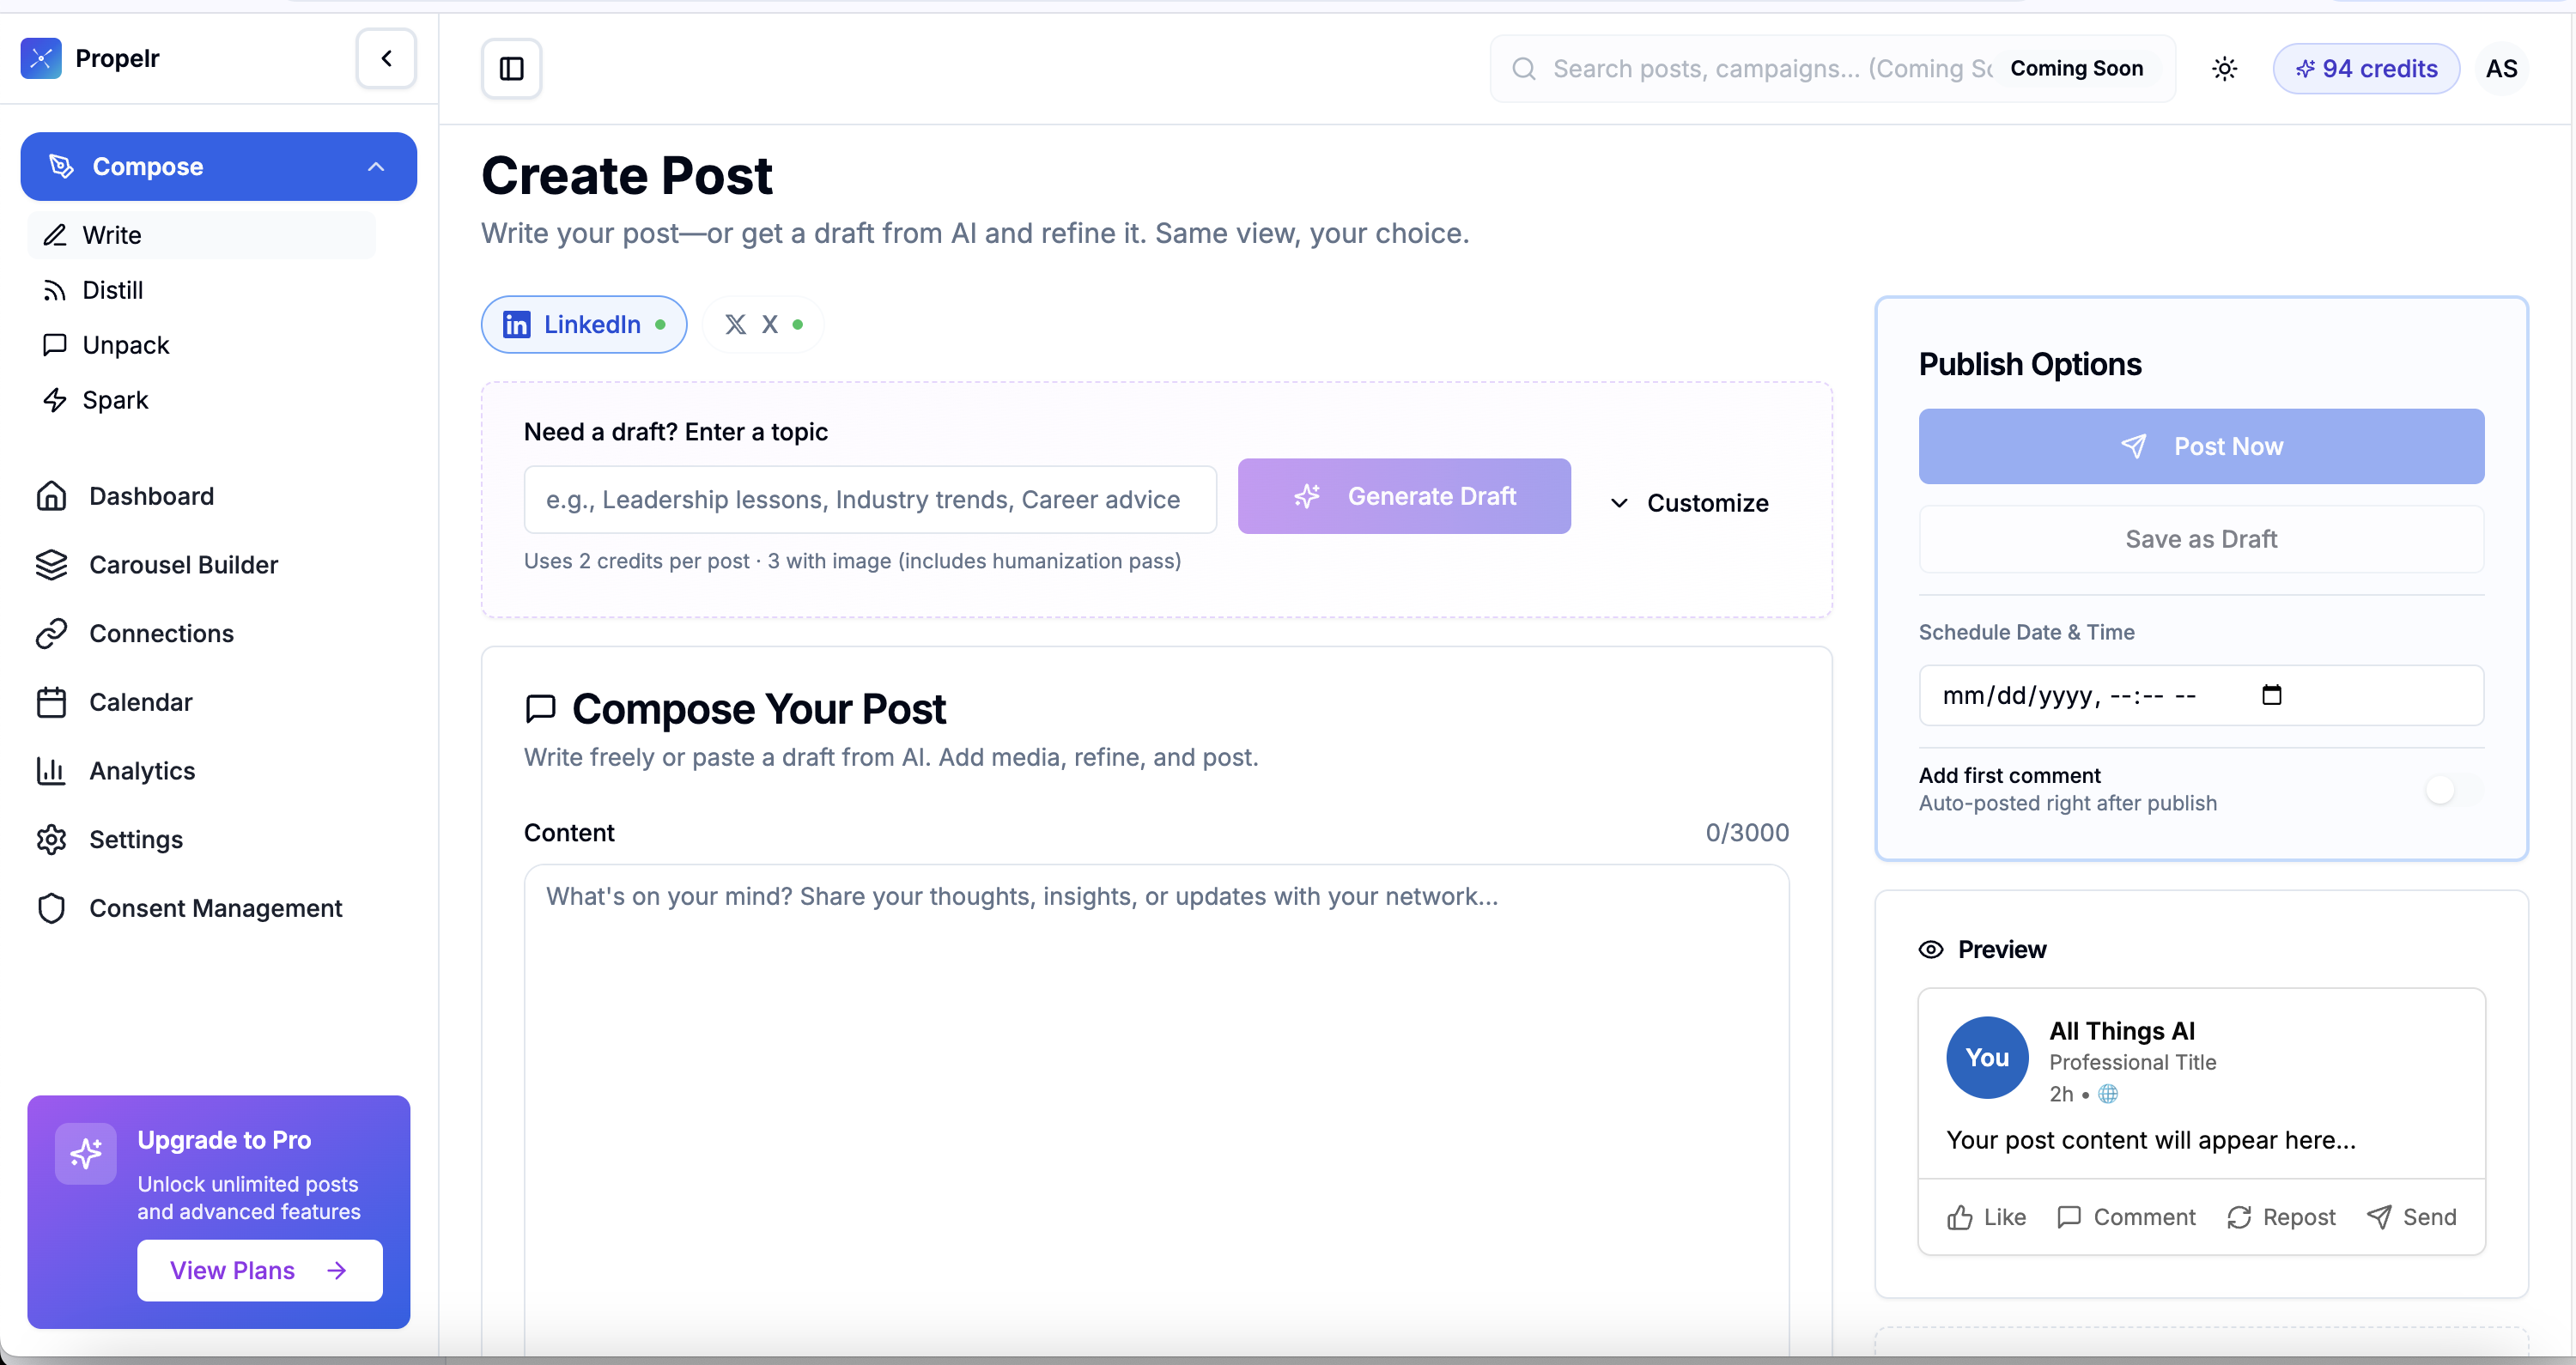Collapse sidebar with left chevron
This screenshot has width=2576, height=1365.
386,58
